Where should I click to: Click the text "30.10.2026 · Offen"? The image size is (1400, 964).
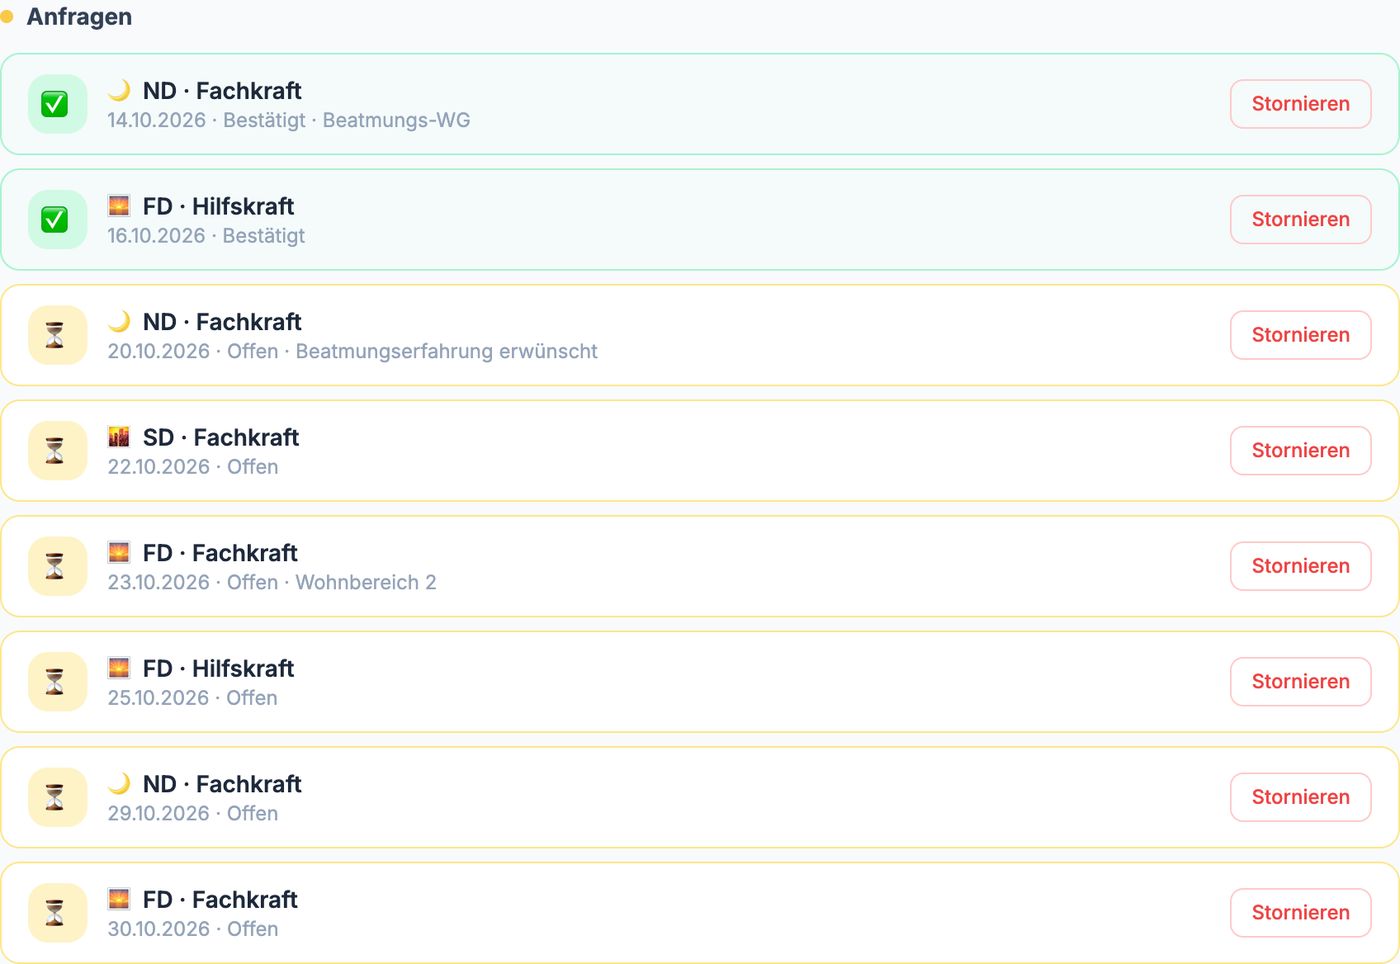193,929
